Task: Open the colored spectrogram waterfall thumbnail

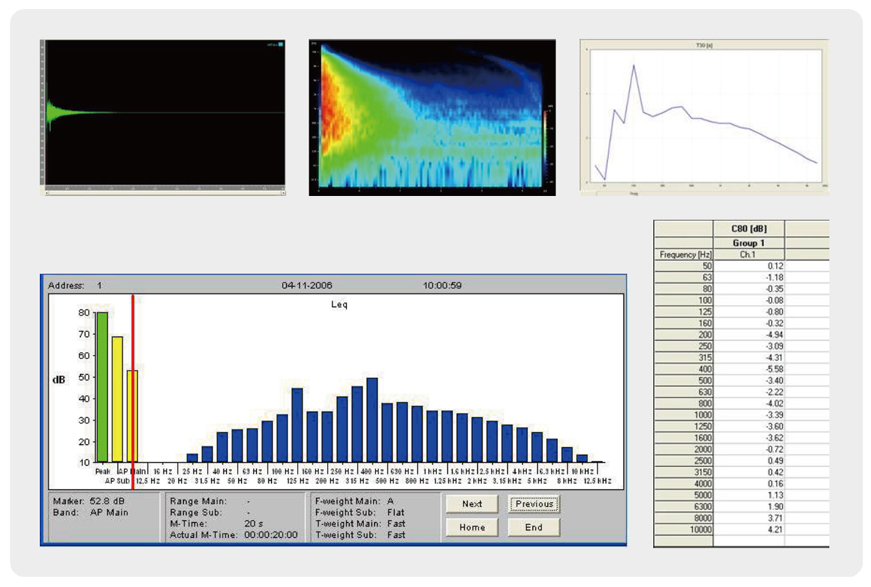Action: [x=432, y=117]
